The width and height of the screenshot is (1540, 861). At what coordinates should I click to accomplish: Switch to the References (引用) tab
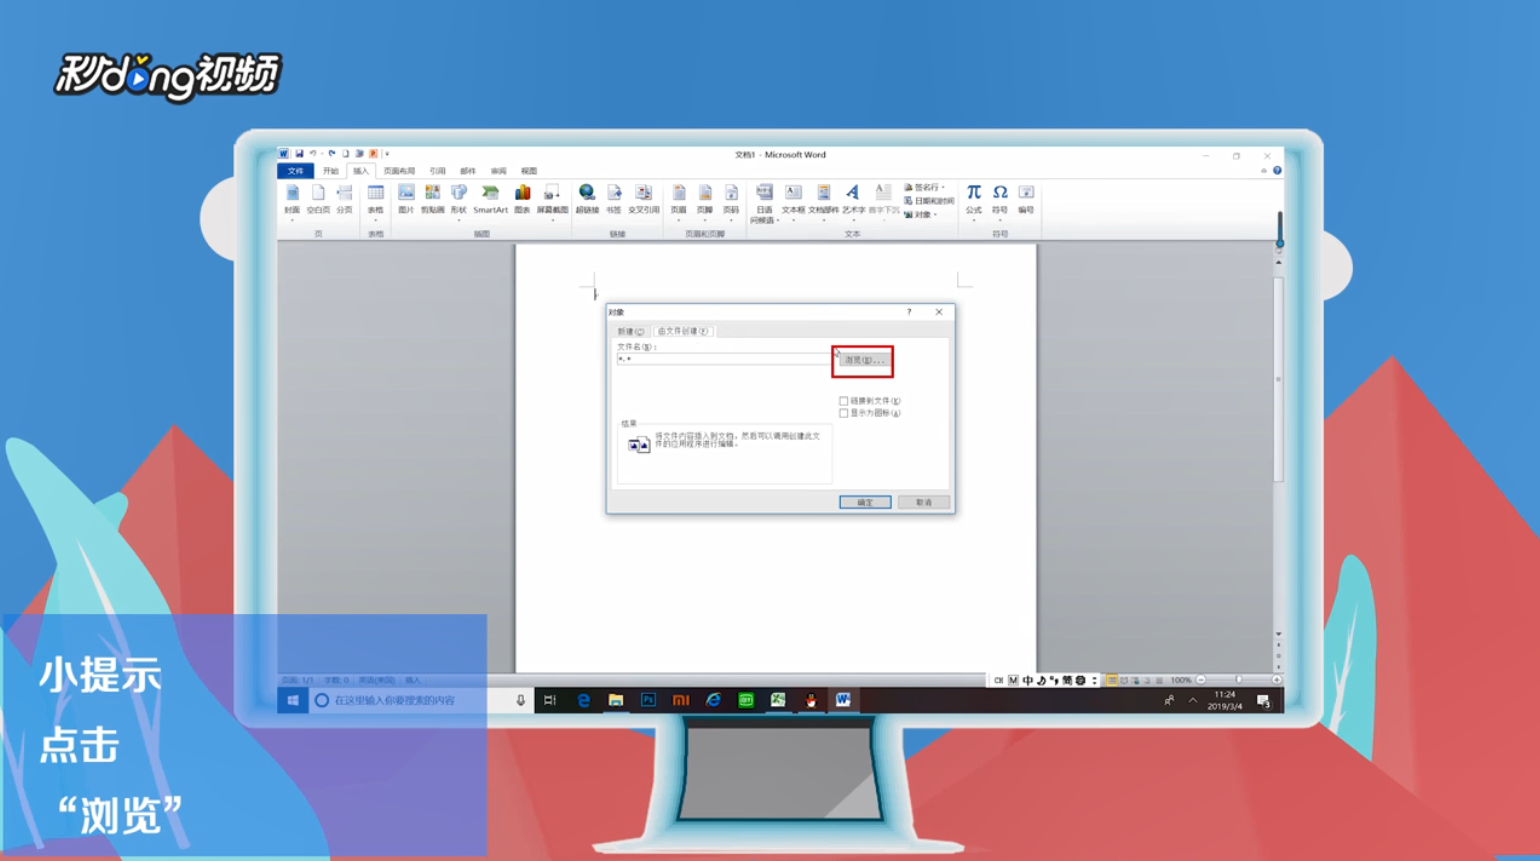coord(437,171)
